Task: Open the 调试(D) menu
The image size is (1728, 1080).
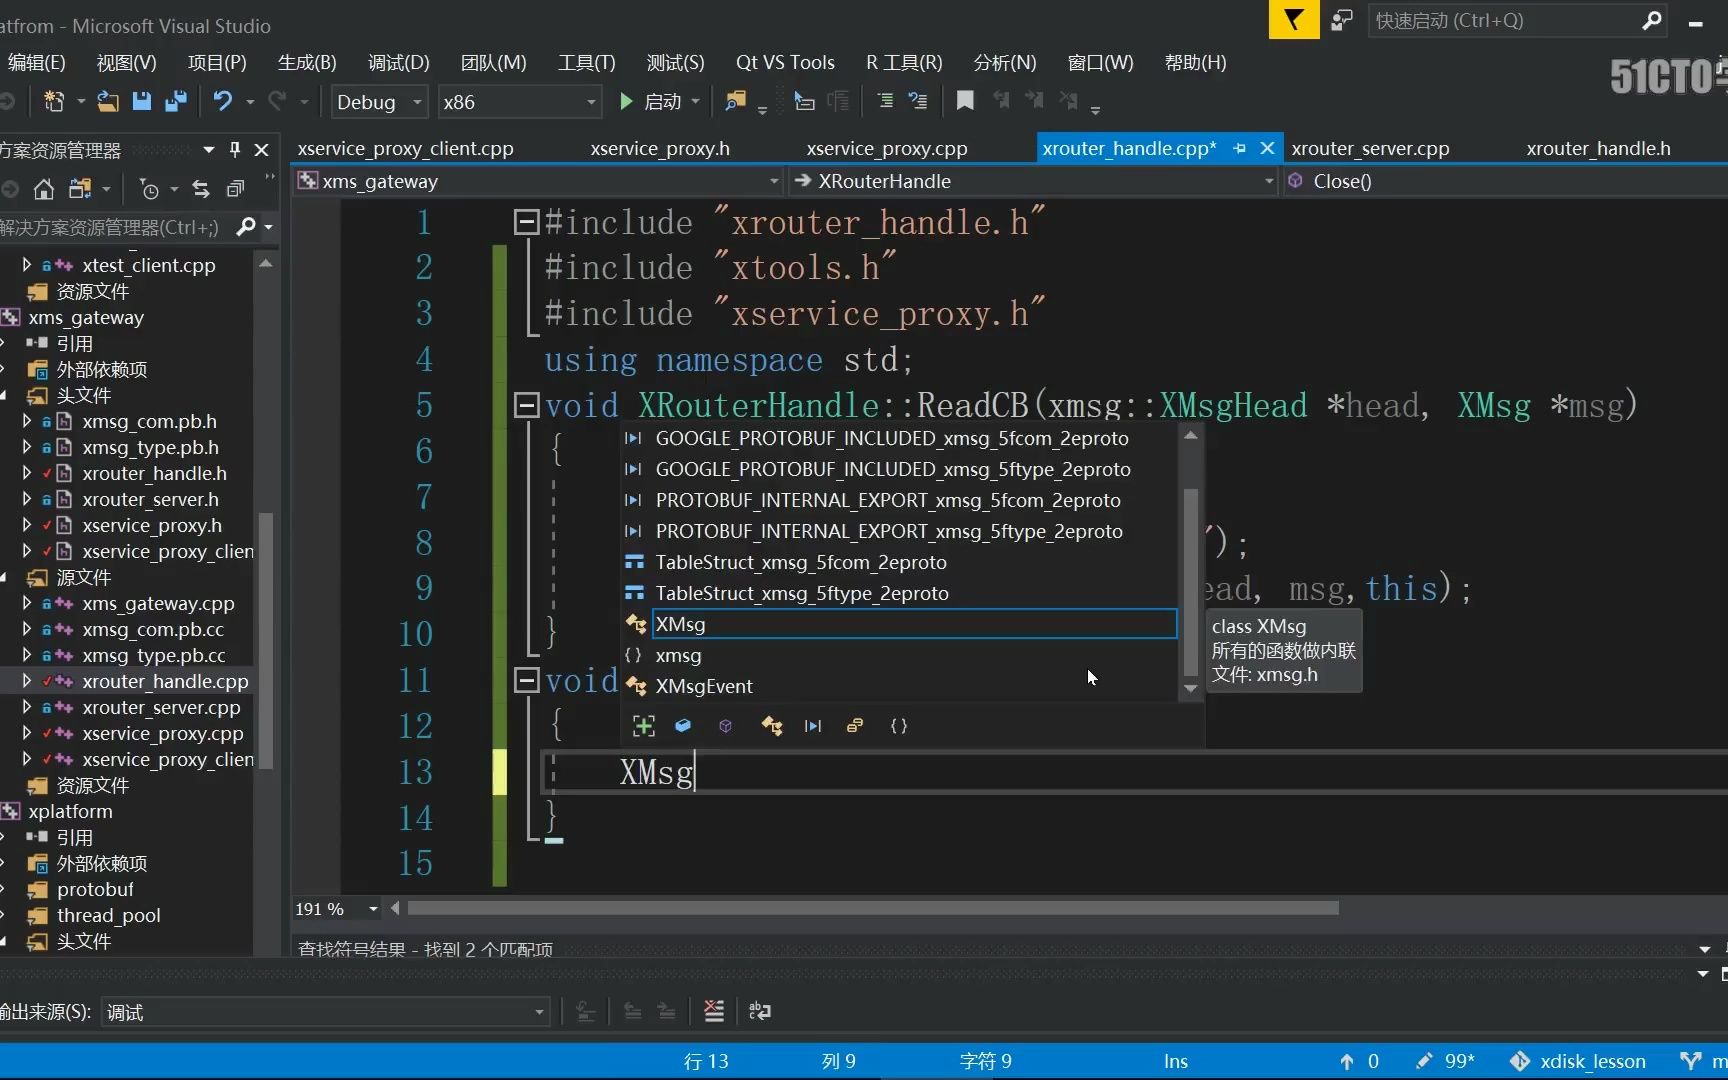Action: click(x=398, y=62)
